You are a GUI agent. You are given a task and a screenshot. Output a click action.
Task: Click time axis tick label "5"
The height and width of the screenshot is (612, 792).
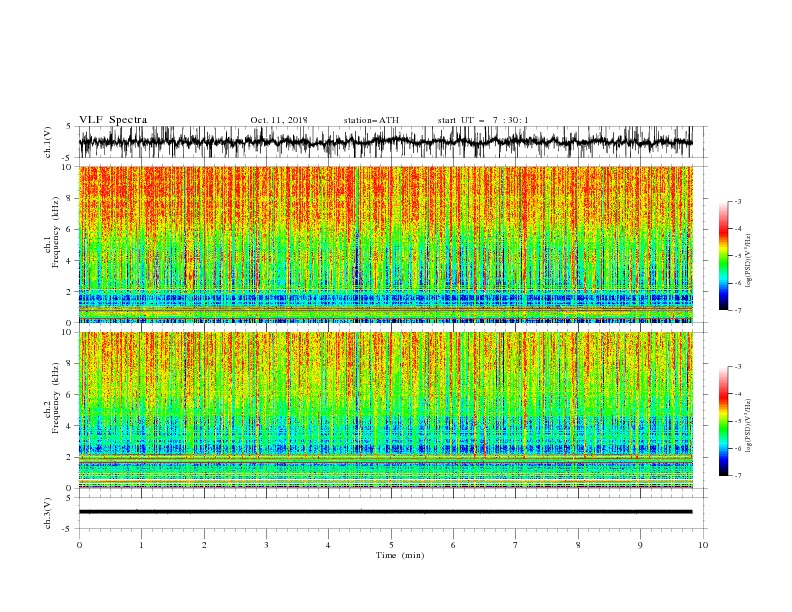391,545
